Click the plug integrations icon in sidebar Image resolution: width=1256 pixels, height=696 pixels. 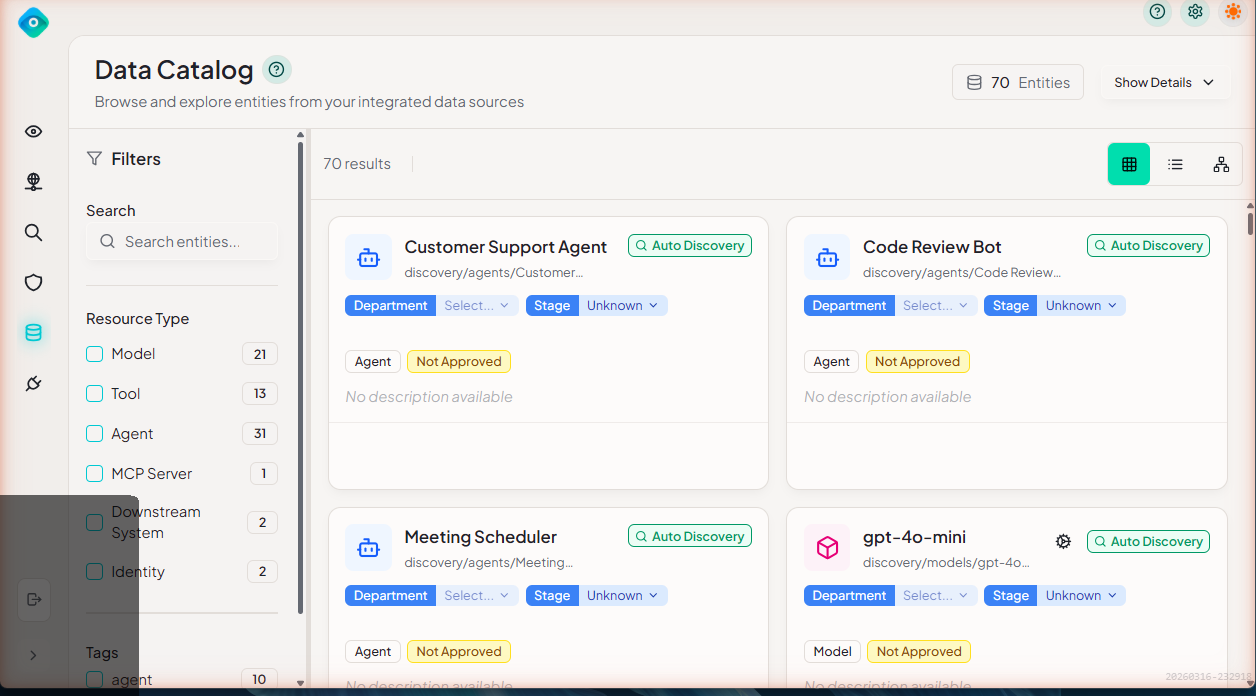point(33,383)
